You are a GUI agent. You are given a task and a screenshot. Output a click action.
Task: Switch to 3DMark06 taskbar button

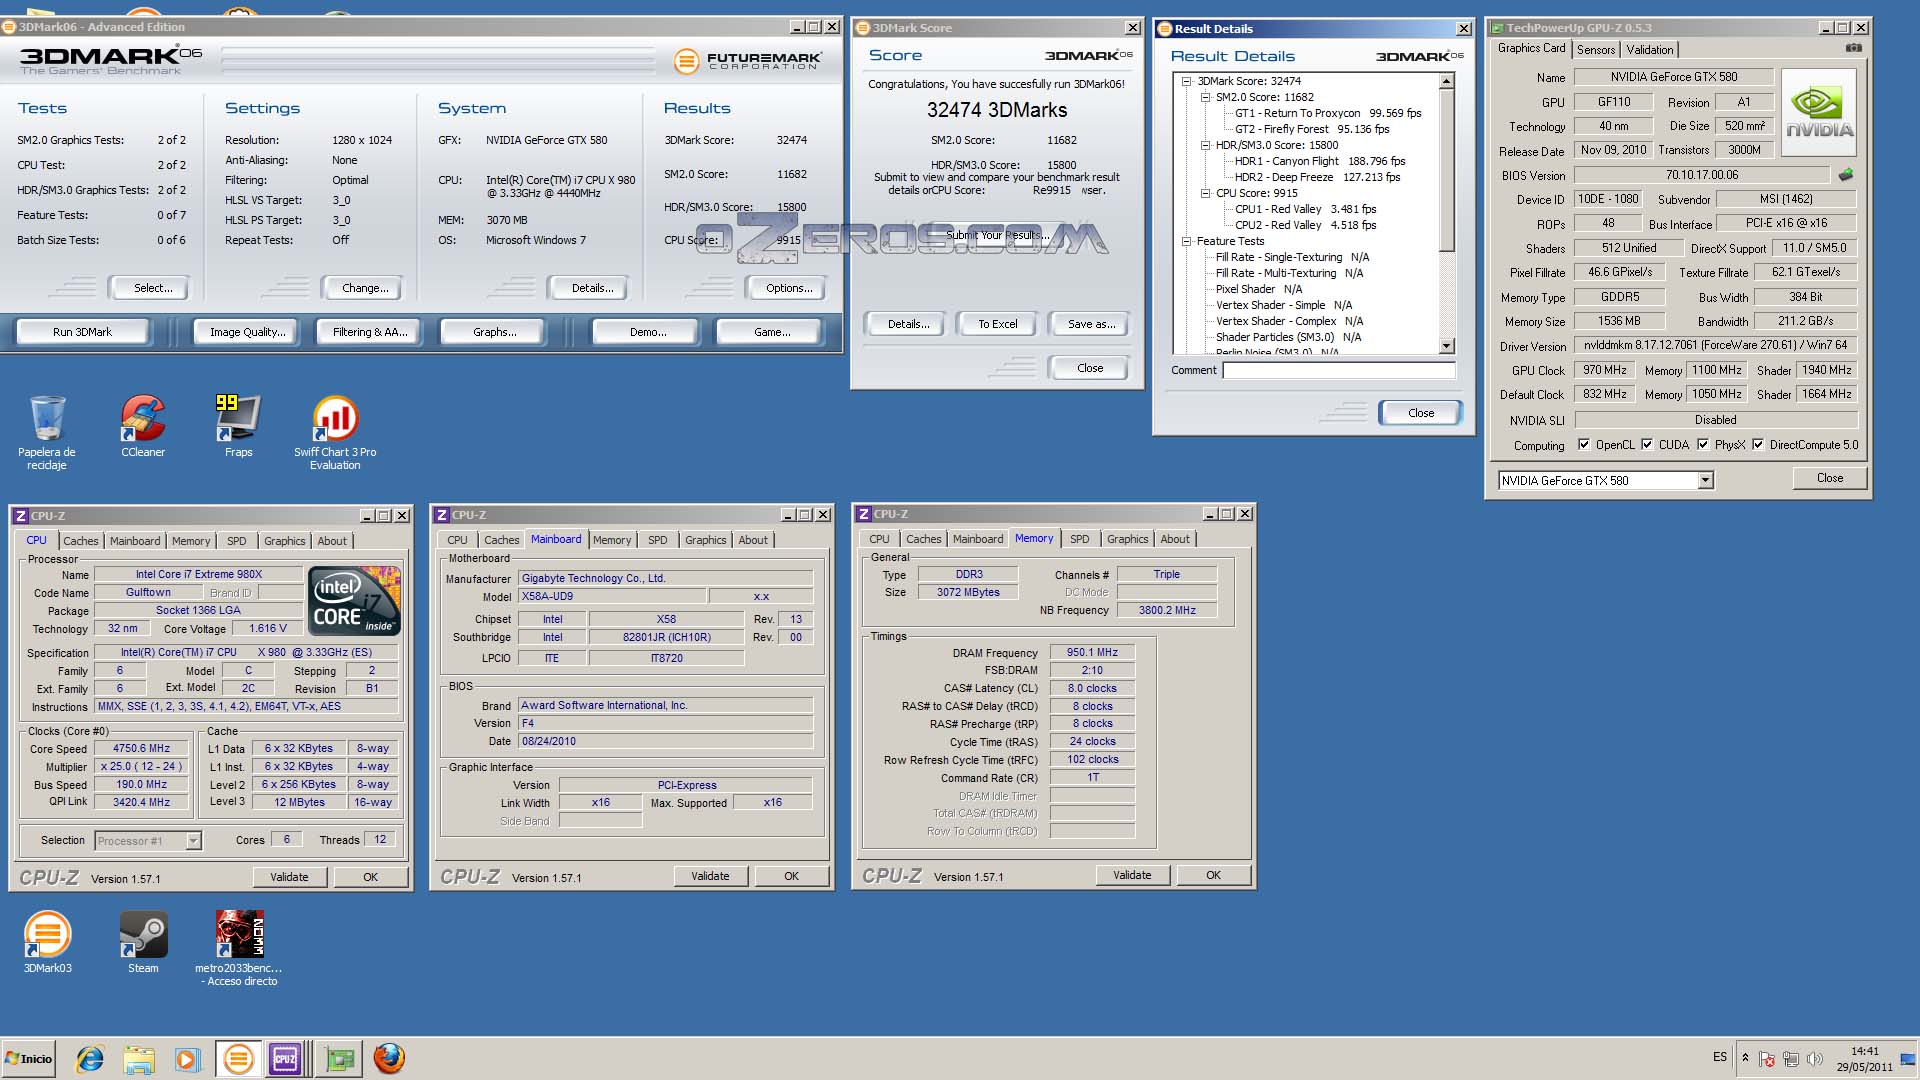click(x=238, y=1059)
